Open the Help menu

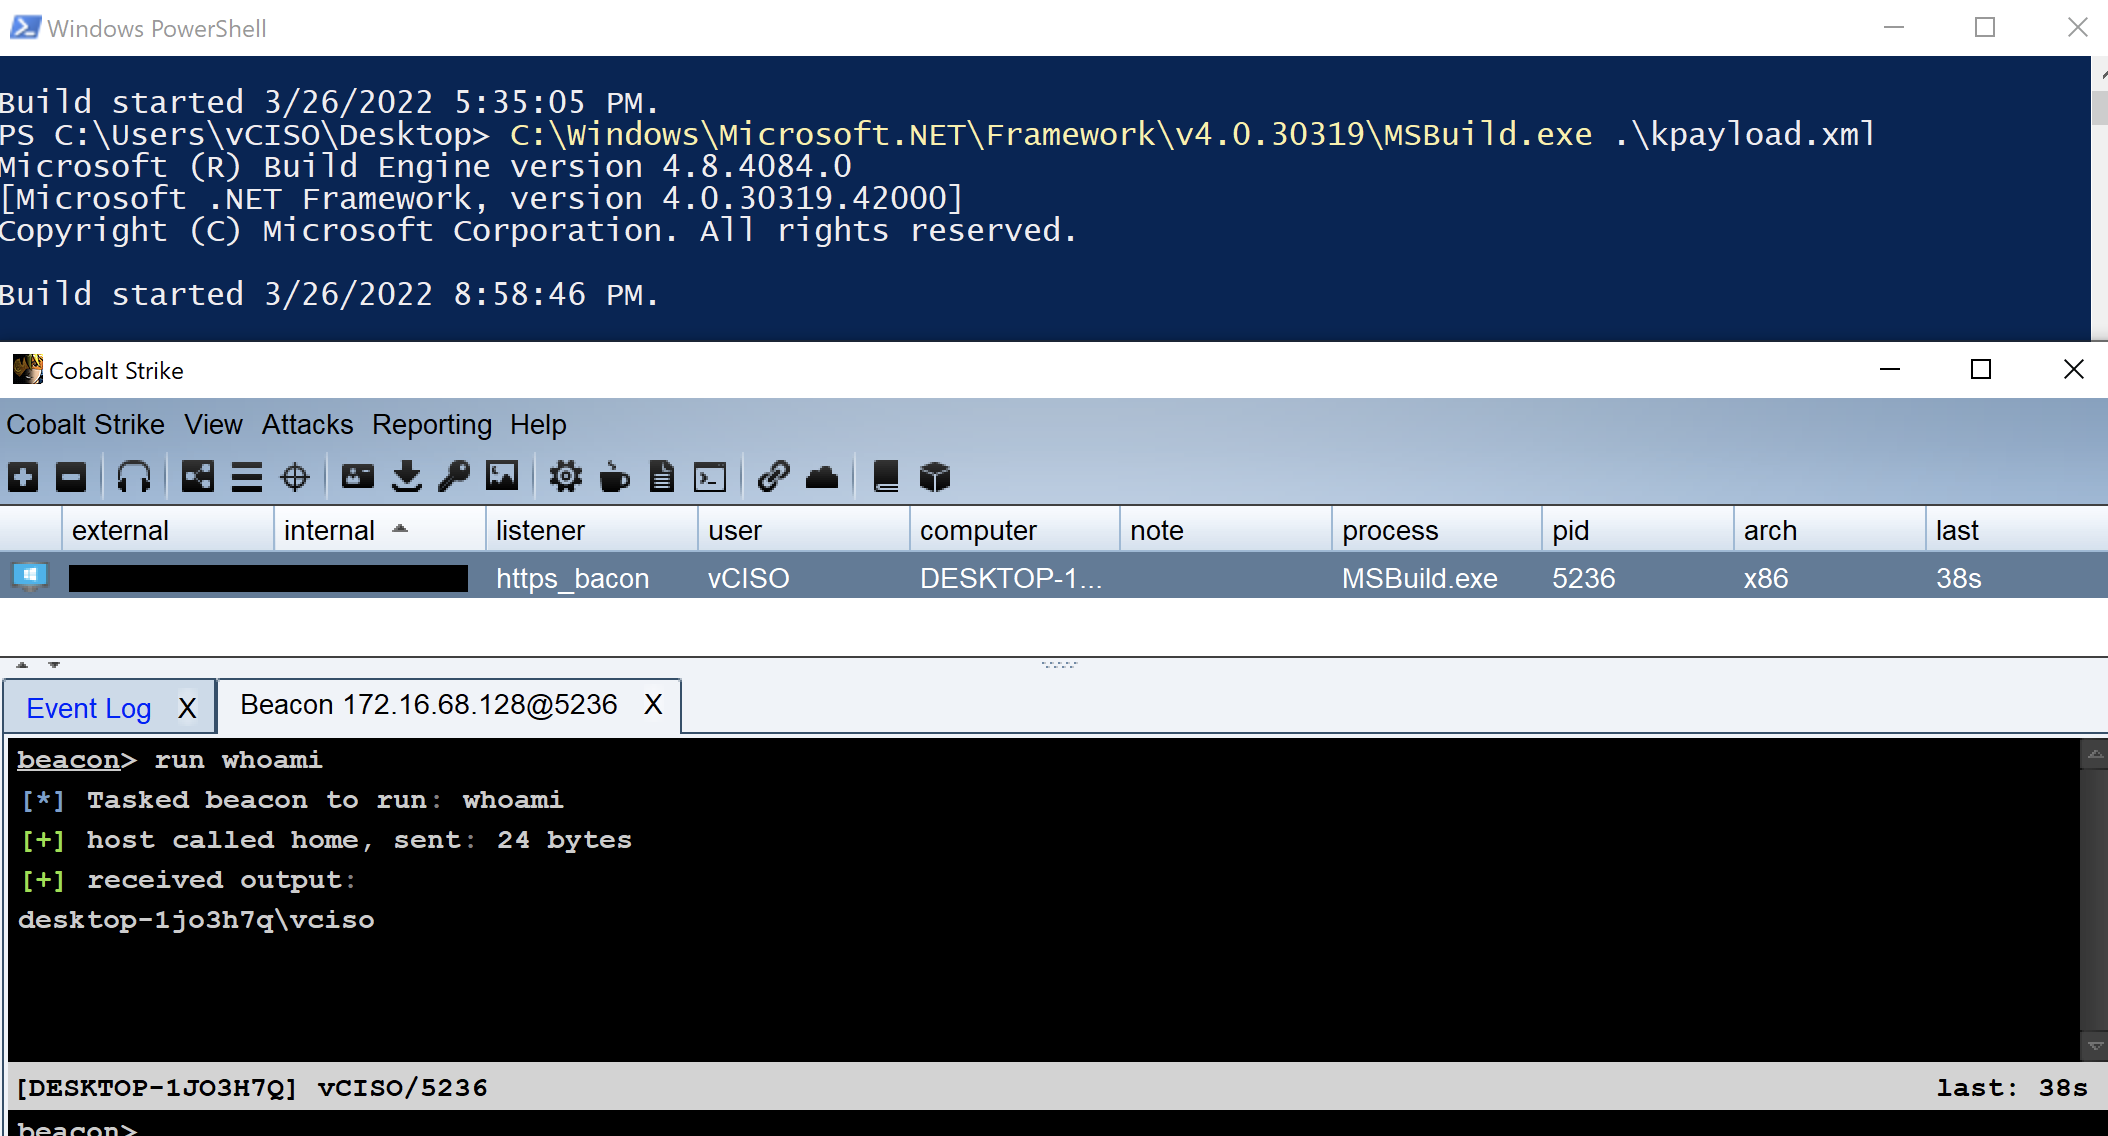point(538,425)
